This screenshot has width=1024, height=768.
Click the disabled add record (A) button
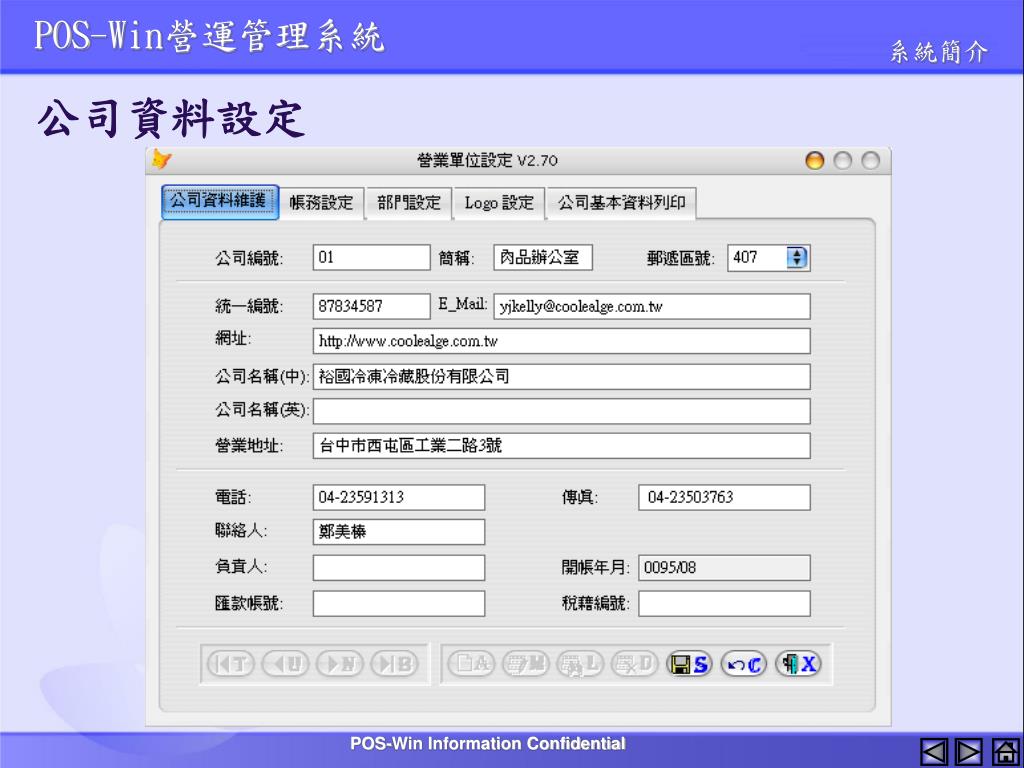coord(471,664)
